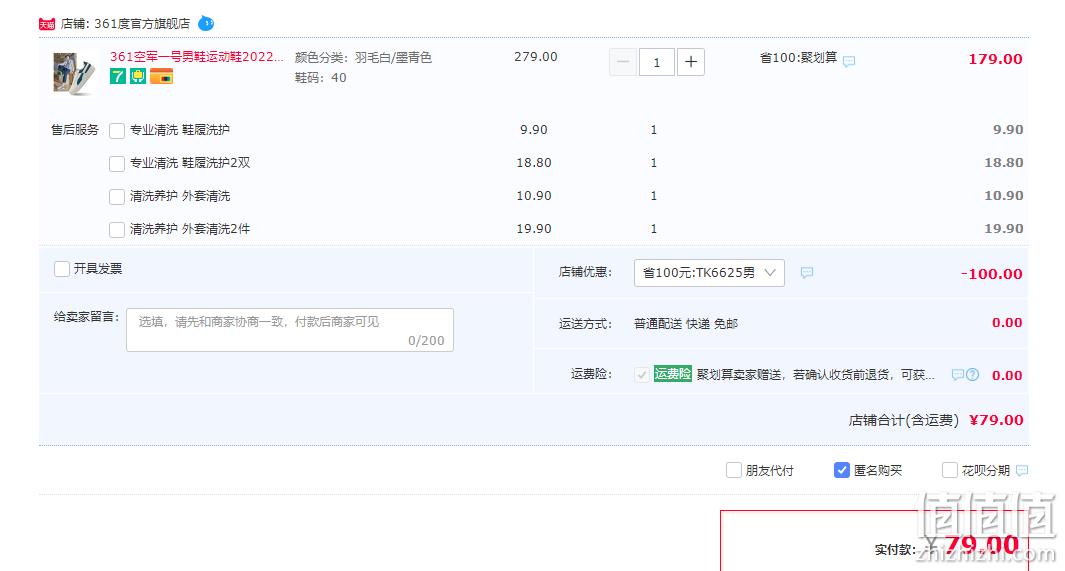Click the orange credit card badge

162,77
